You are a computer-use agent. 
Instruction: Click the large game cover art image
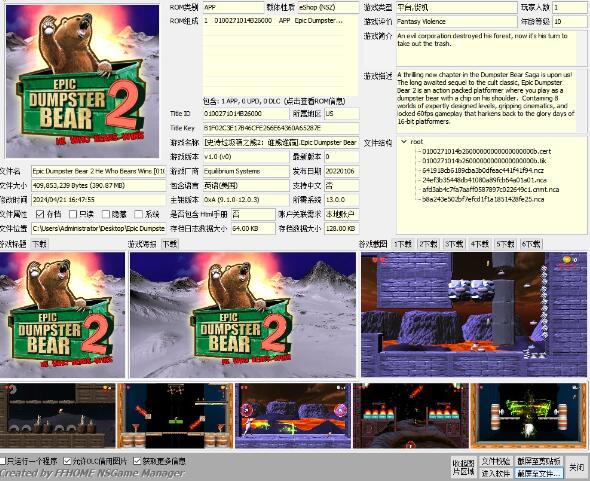(x=82, y=81)
